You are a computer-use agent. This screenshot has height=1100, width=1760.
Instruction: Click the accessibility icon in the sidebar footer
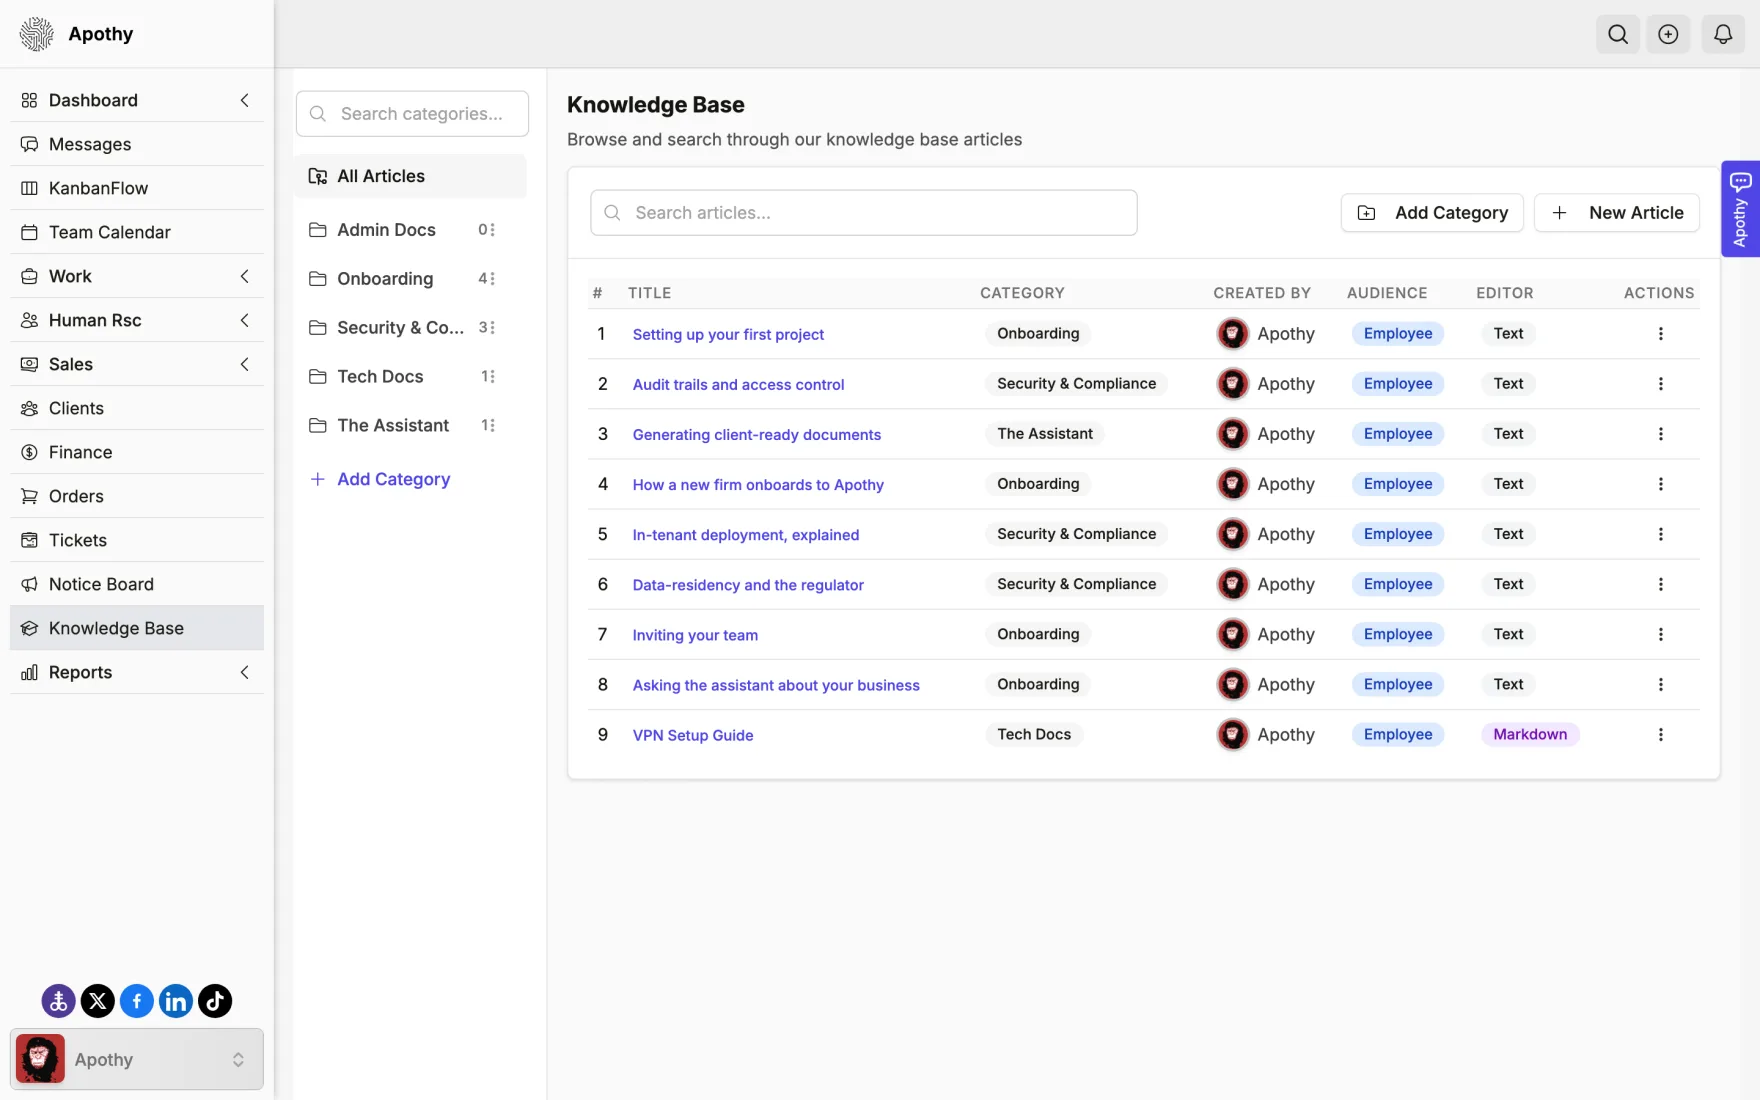click(58, 1000)
